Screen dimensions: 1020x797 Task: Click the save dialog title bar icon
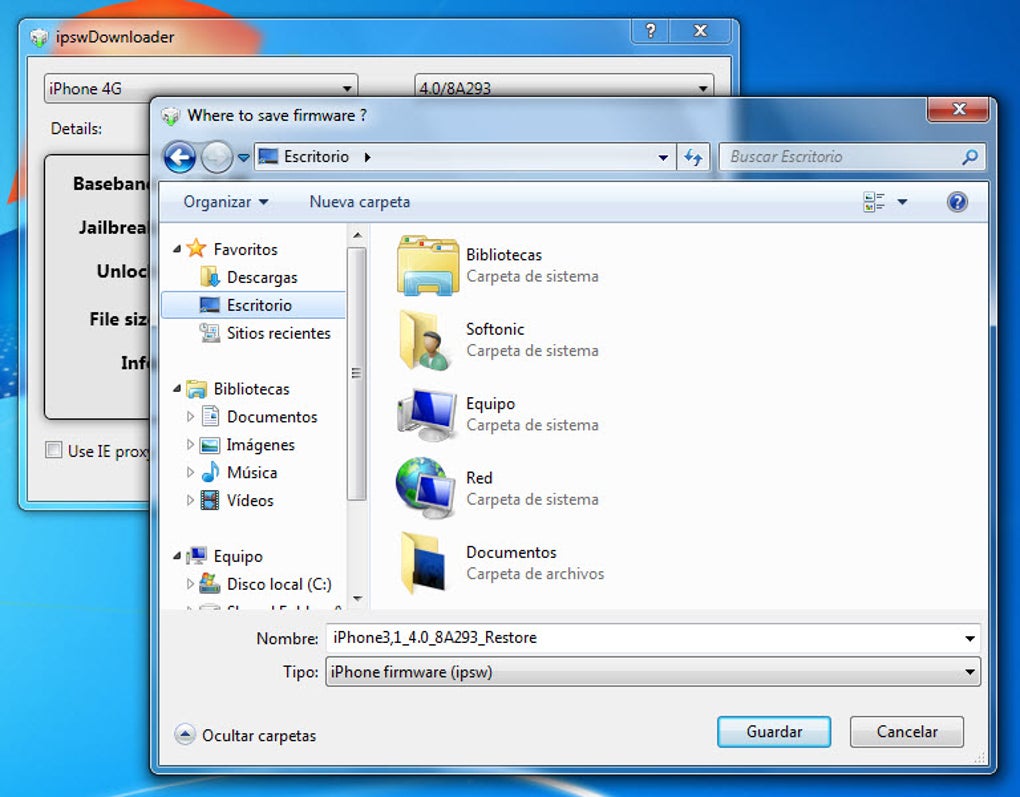pos(170,116)
